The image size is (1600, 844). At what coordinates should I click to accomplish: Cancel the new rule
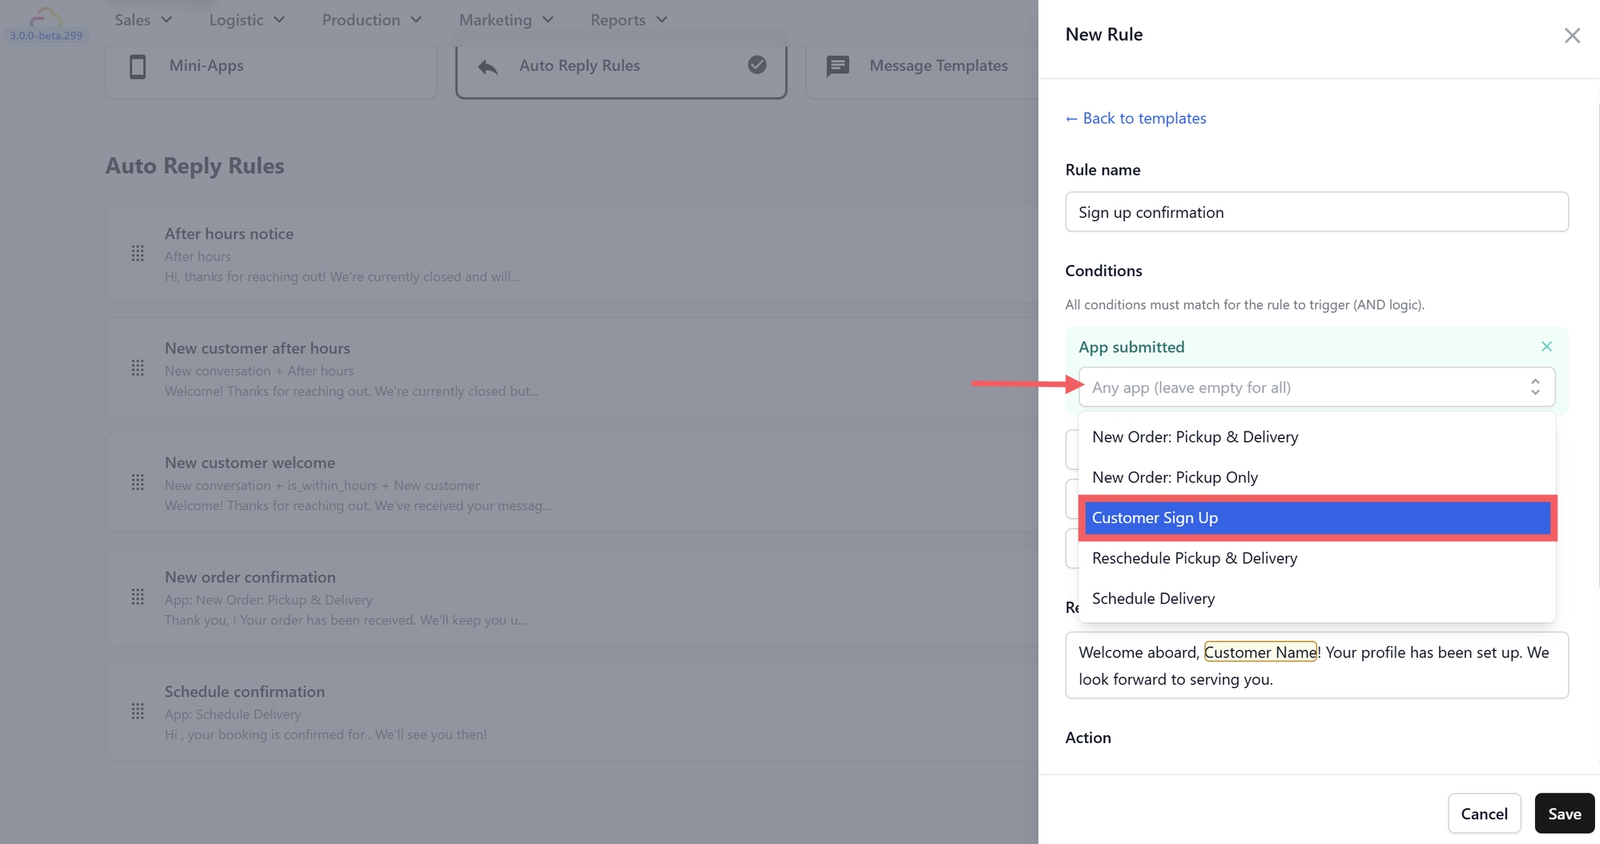[1484, 814]
